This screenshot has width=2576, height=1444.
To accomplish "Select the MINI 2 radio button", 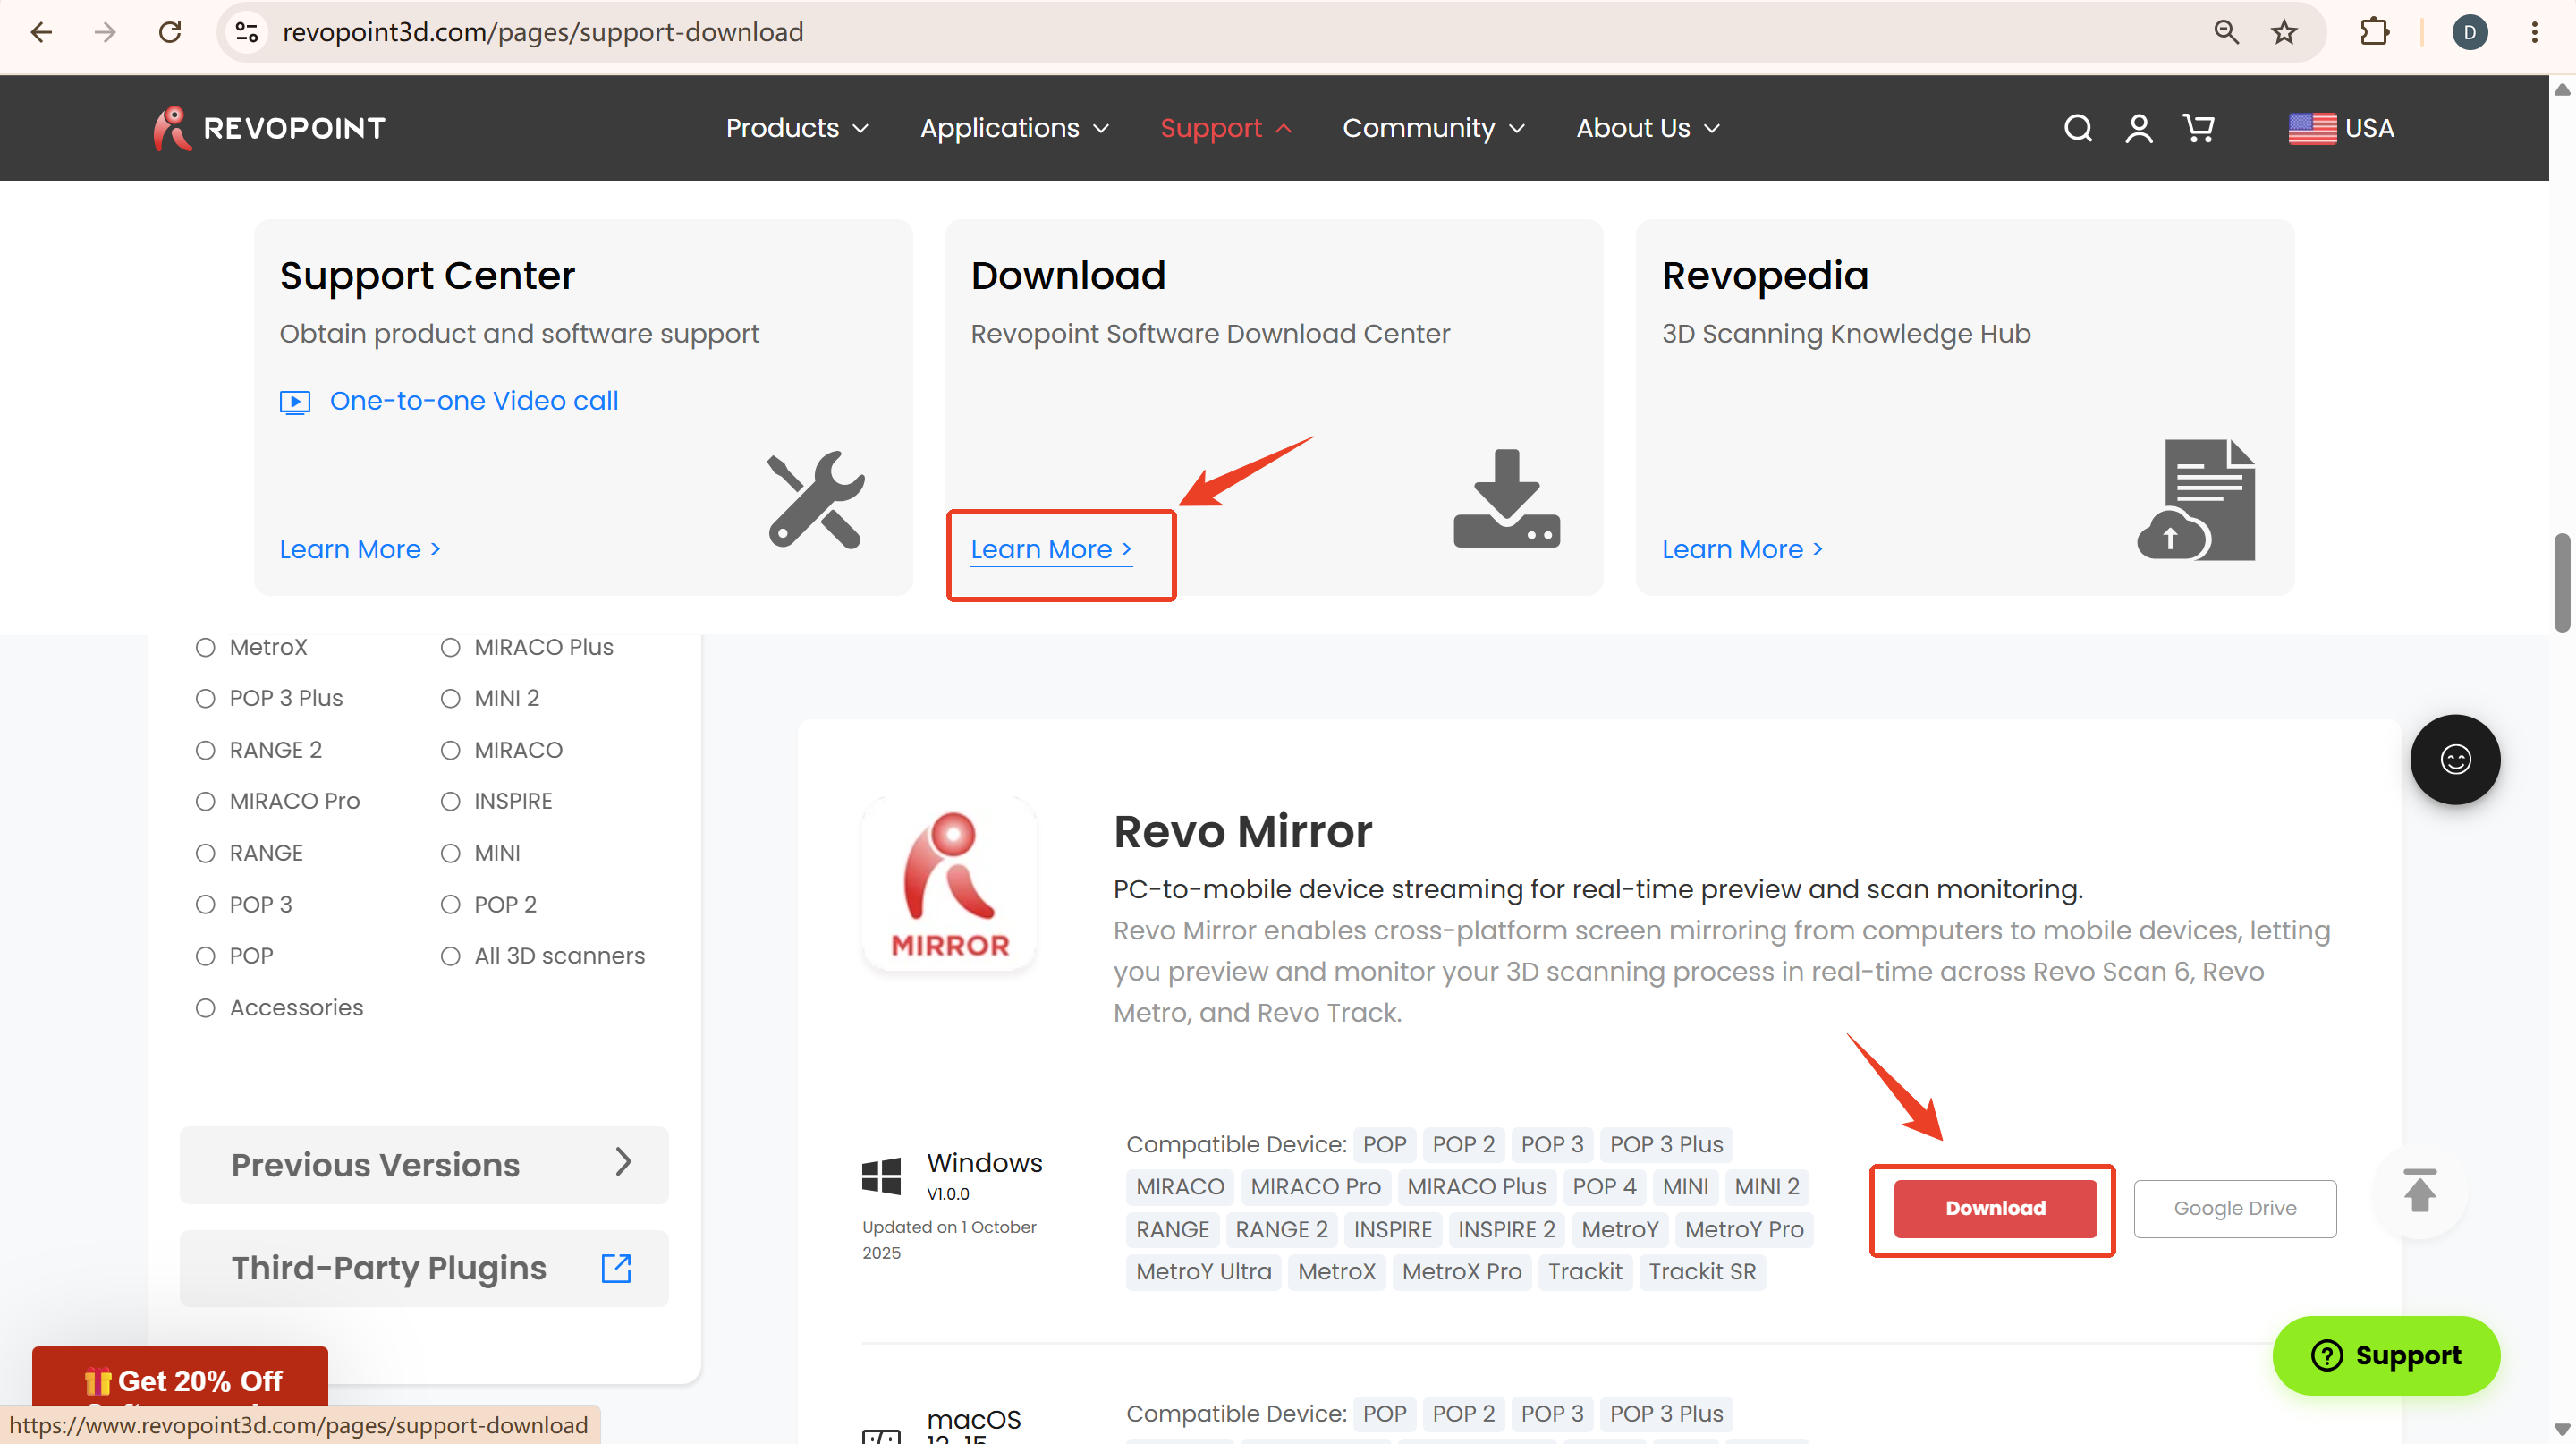I will pos(450,698).
